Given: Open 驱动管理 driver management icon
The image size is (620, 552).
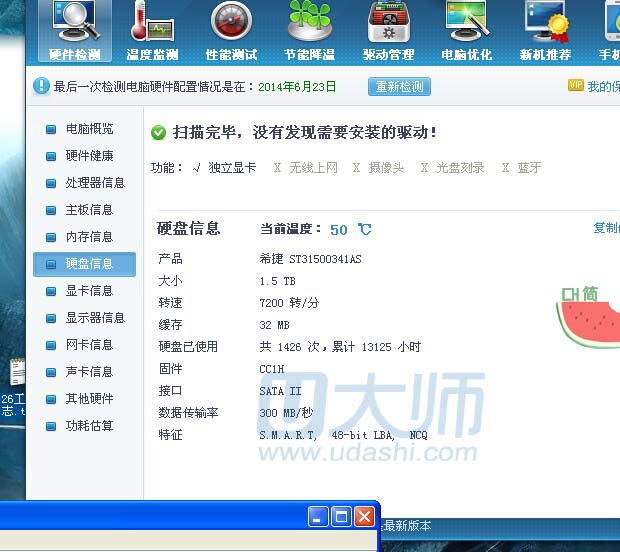Looking at the screenshot, I should coord(388,30).
